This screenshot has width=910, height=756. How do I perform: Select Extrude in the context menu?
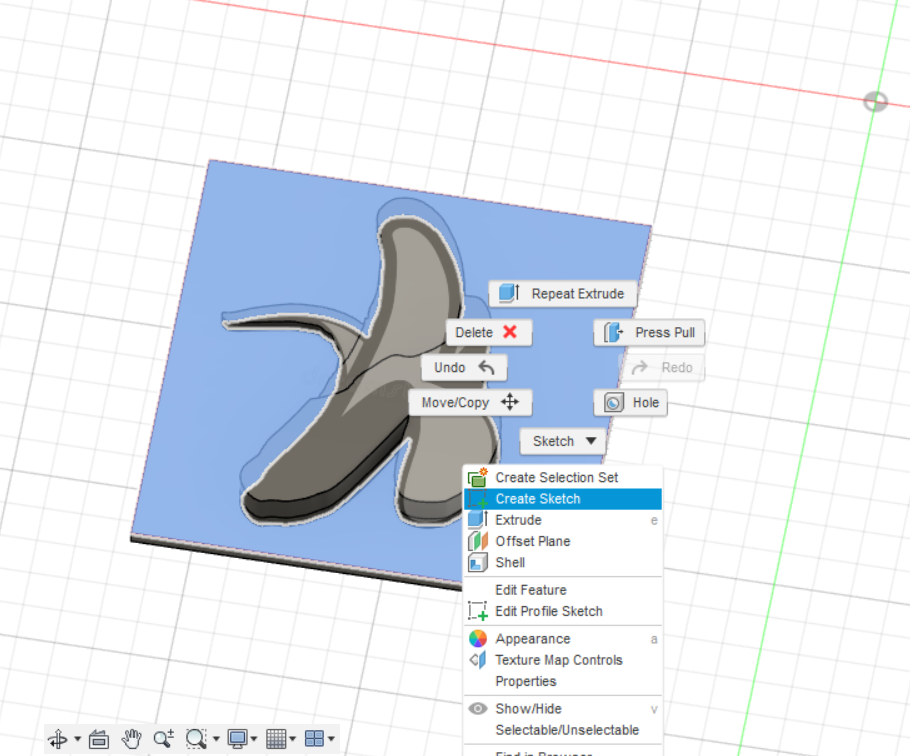tap(563, 520)
